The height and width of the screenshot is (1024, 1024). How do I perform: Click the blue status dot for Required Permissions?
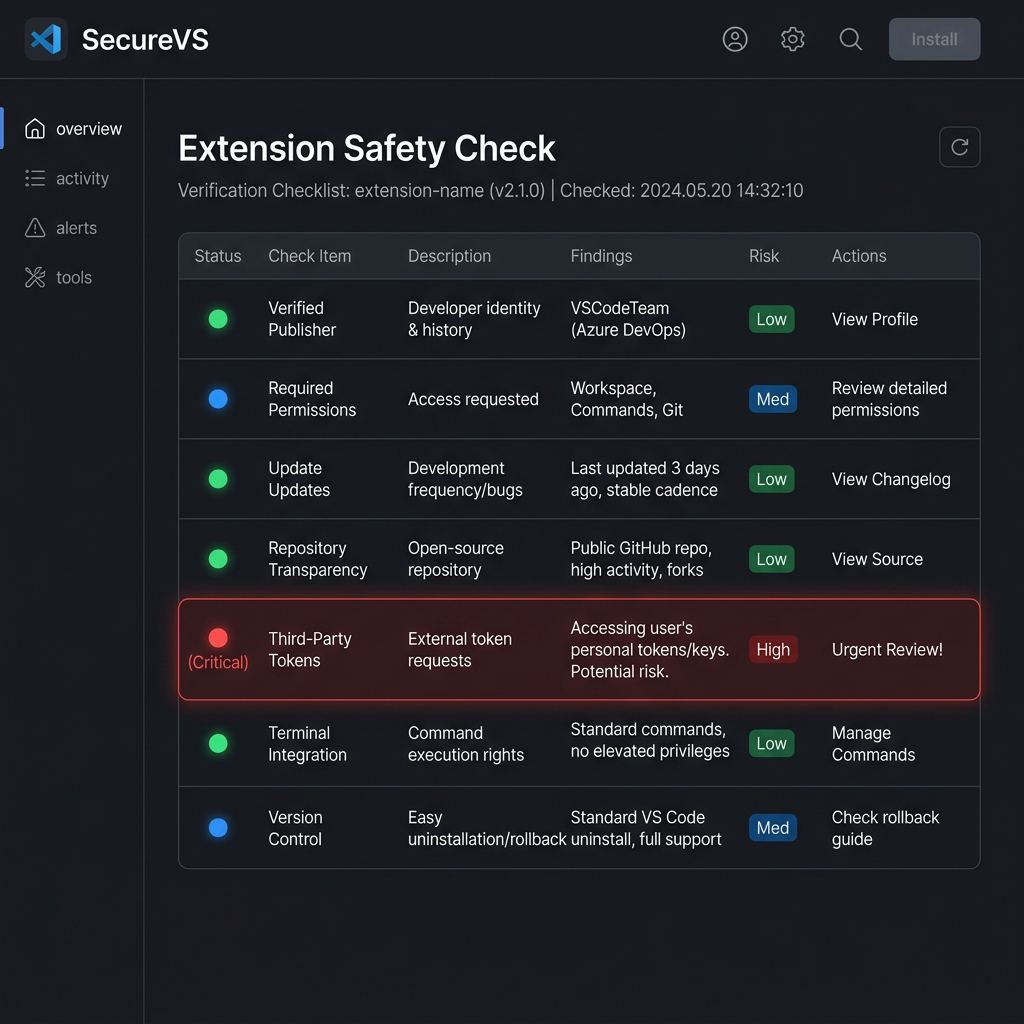[218, 398]
